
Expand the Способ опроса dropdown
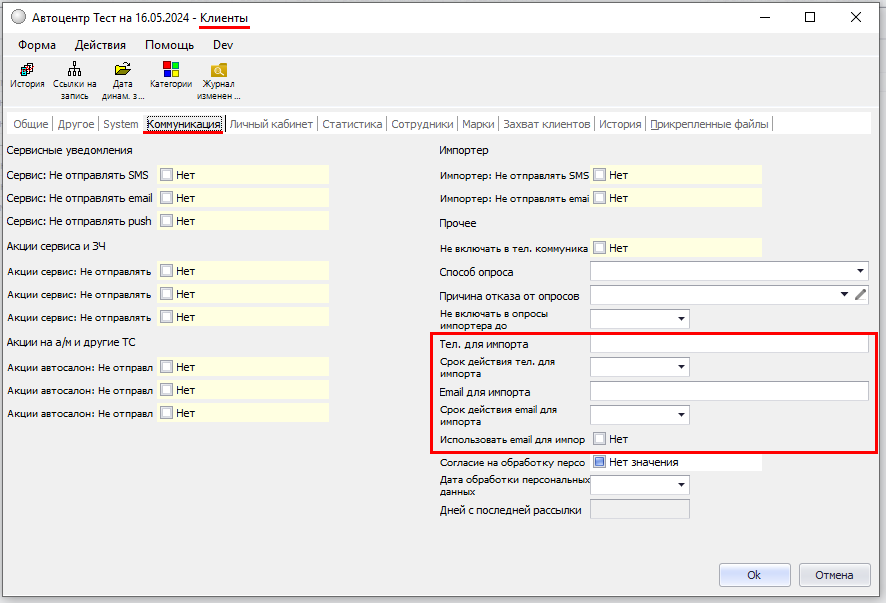(x=861, y=271)
